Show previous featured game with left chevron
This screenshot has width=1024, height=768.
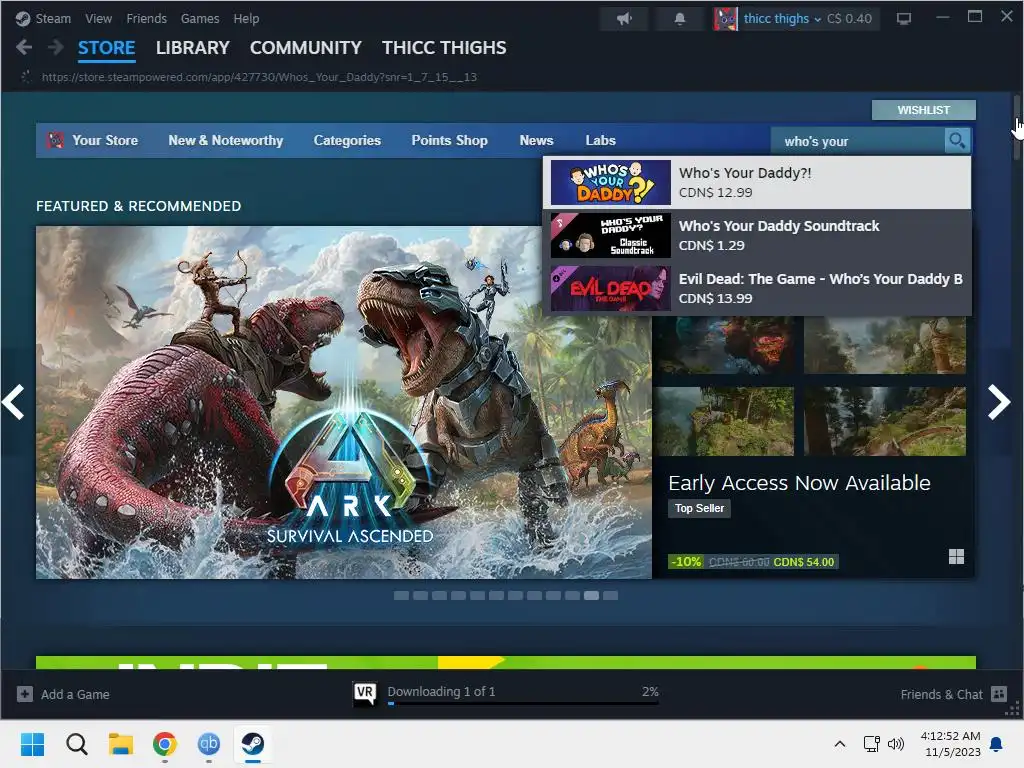click(x=13, y=402)
